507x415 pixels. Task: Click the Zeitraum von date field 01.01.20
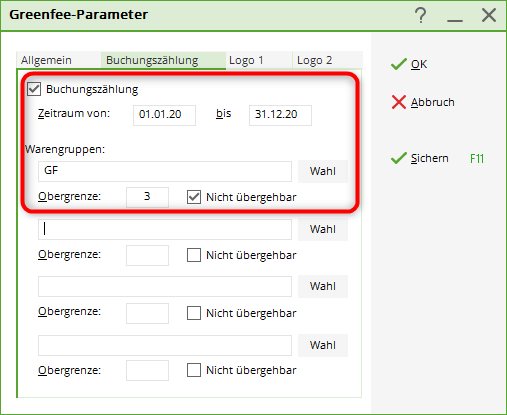click(164, 115)
